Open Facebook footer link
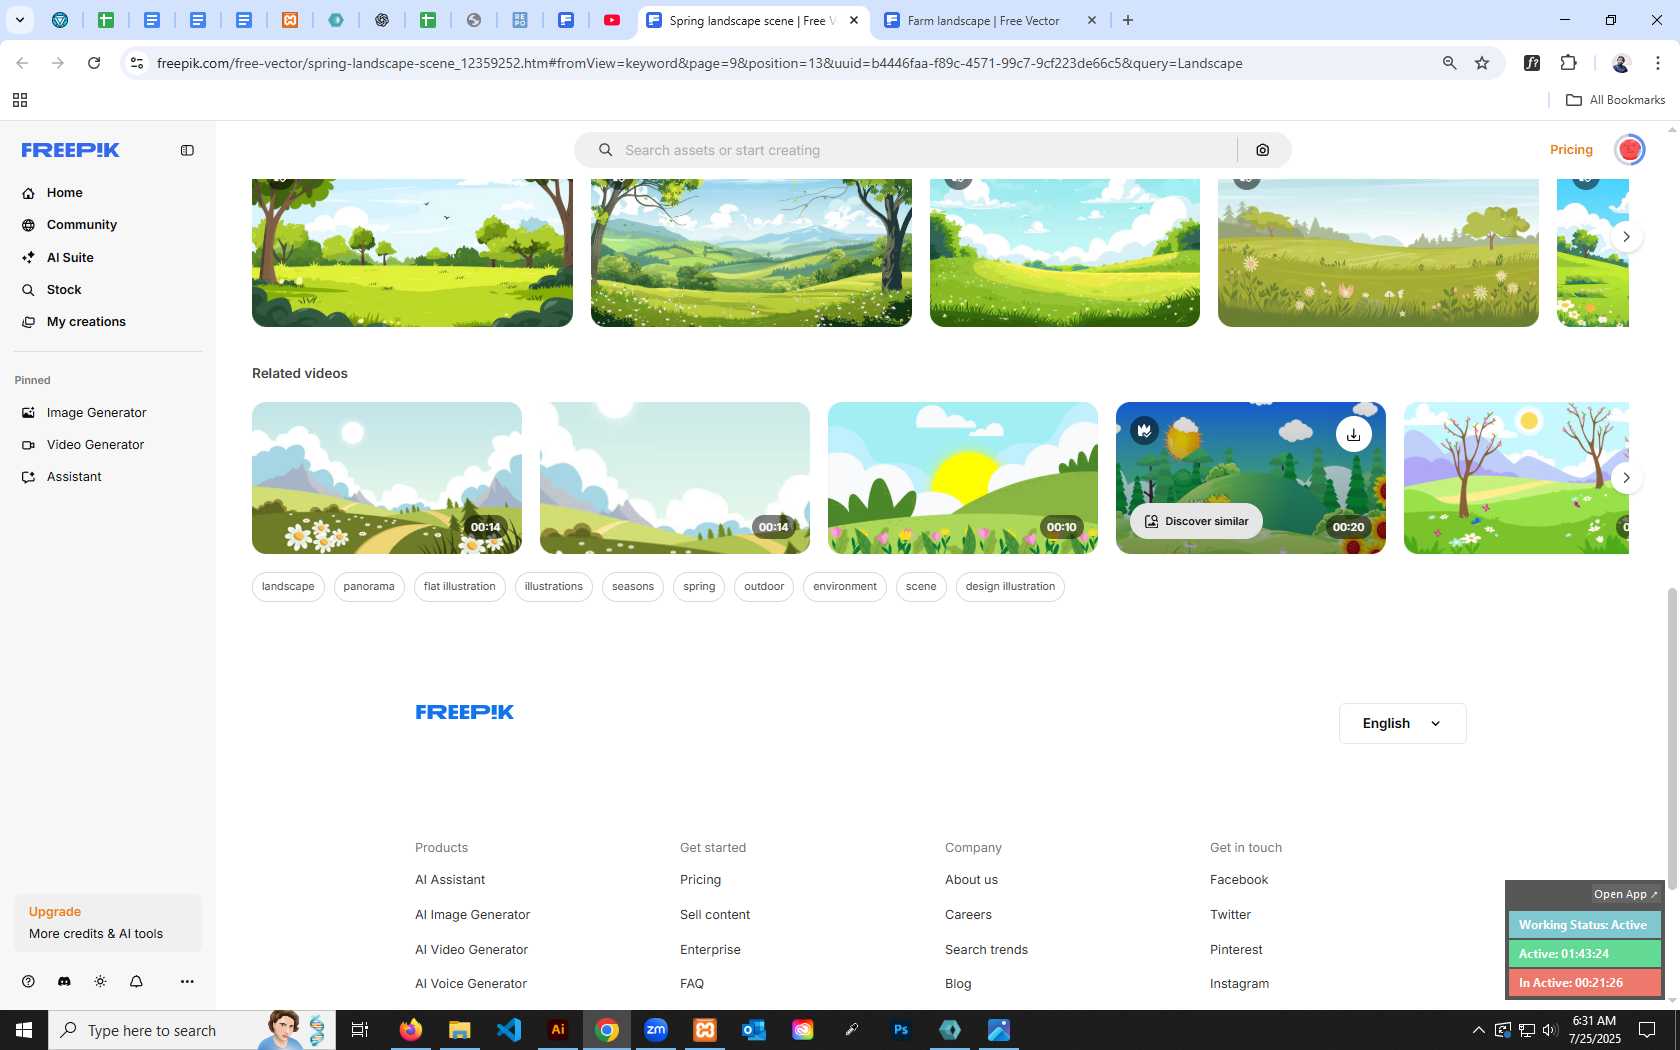Viewport: 1680px width, 1050px height. pyautogui.click(x=1239, y=880)
